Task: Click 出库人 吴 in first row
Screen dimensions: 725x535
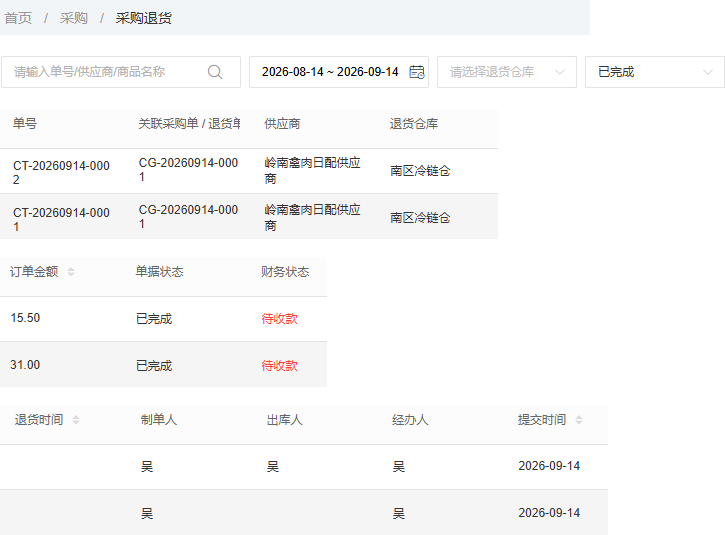Action: pyautogui.click(x=273, y=467)
